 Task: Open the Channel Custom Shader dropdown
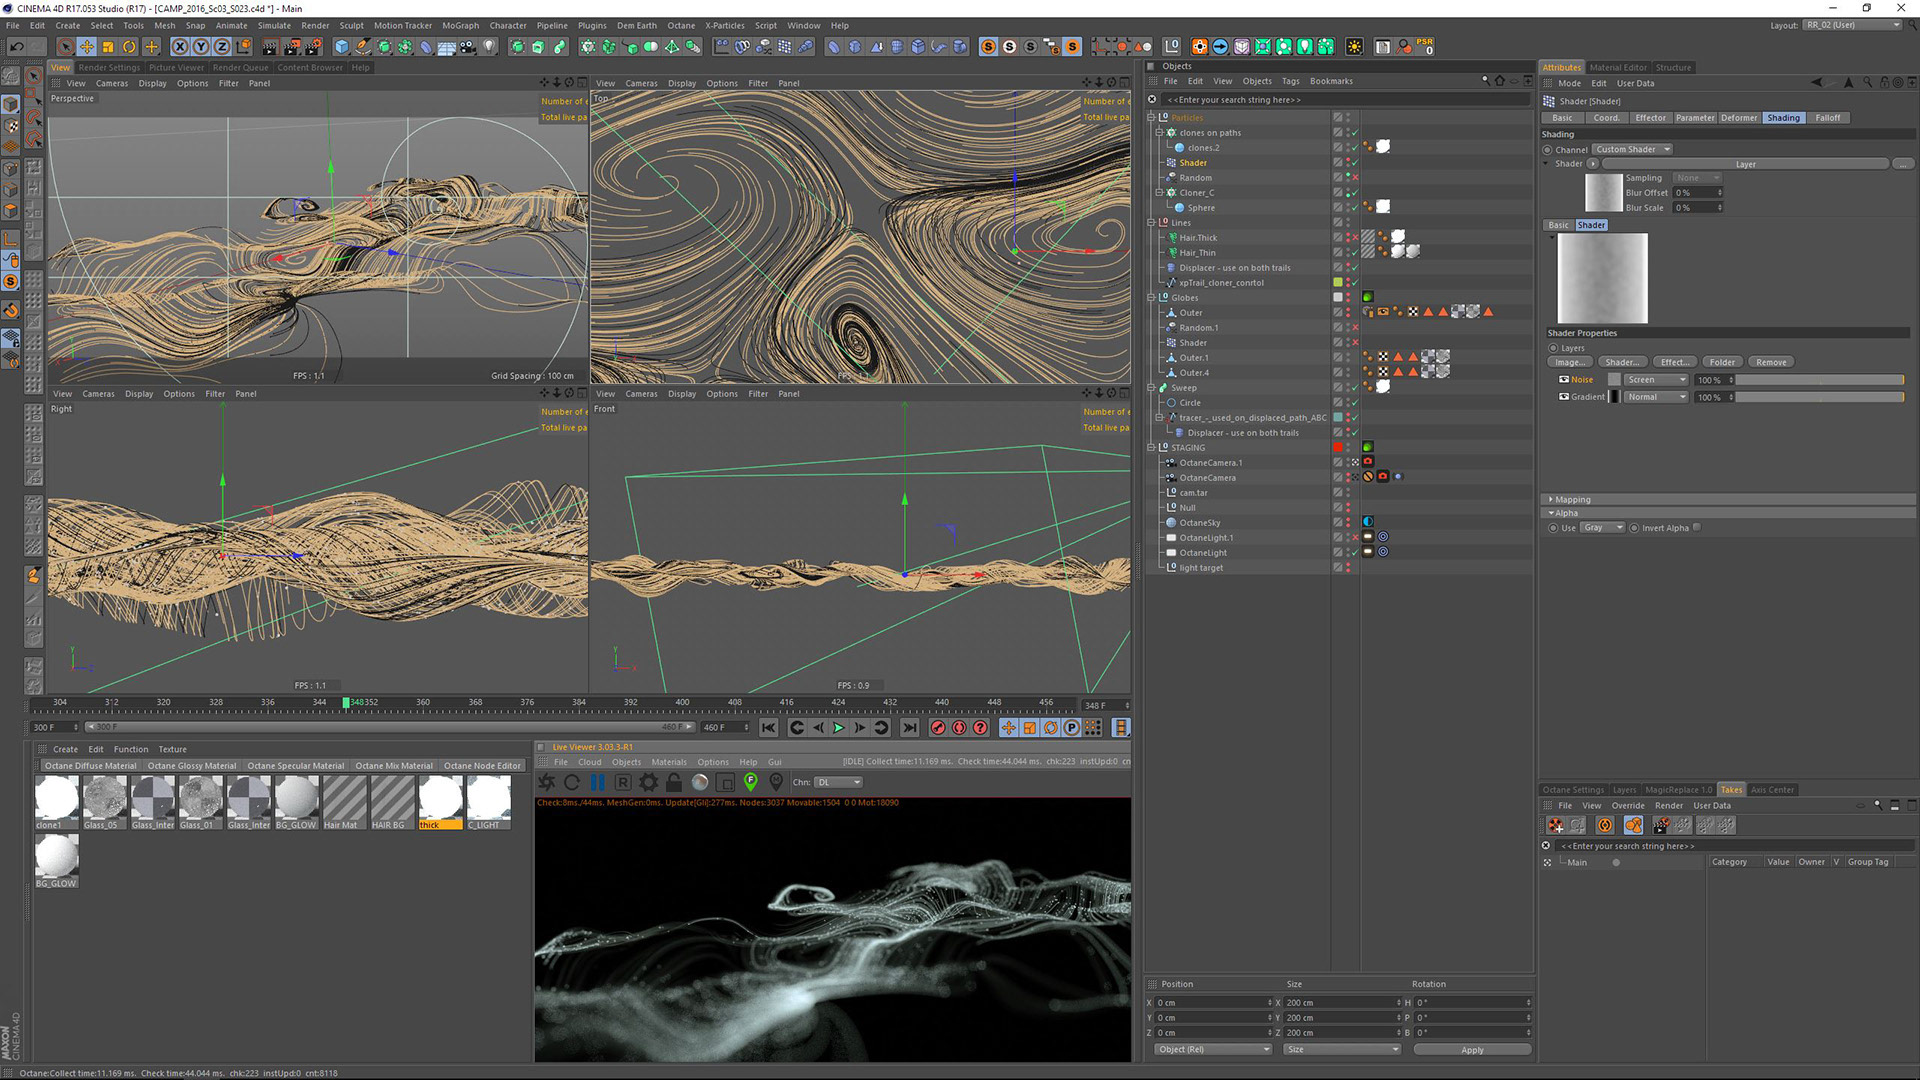(1632, 149)
